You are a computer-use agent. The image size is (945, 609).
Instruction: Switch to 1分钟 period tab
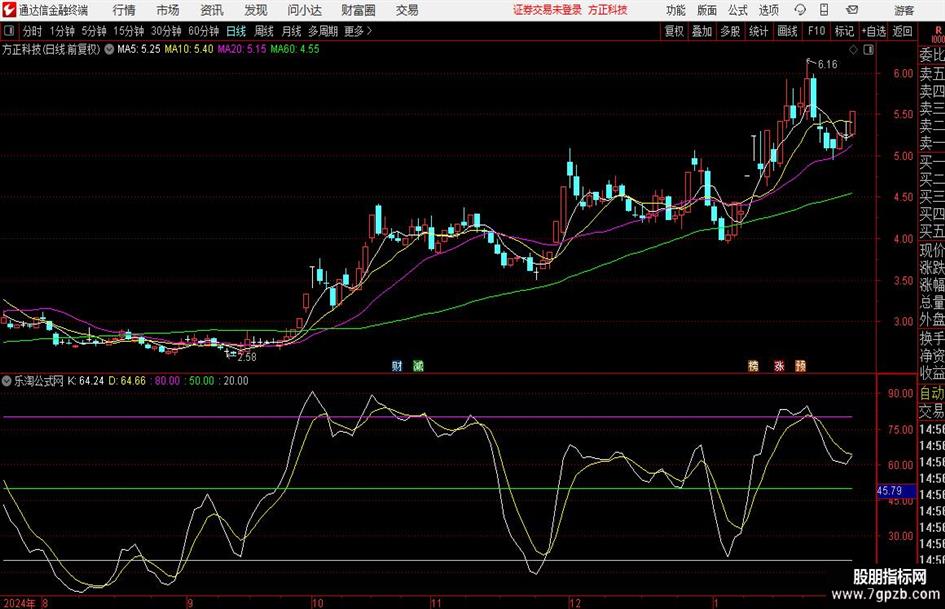point(62,31)
